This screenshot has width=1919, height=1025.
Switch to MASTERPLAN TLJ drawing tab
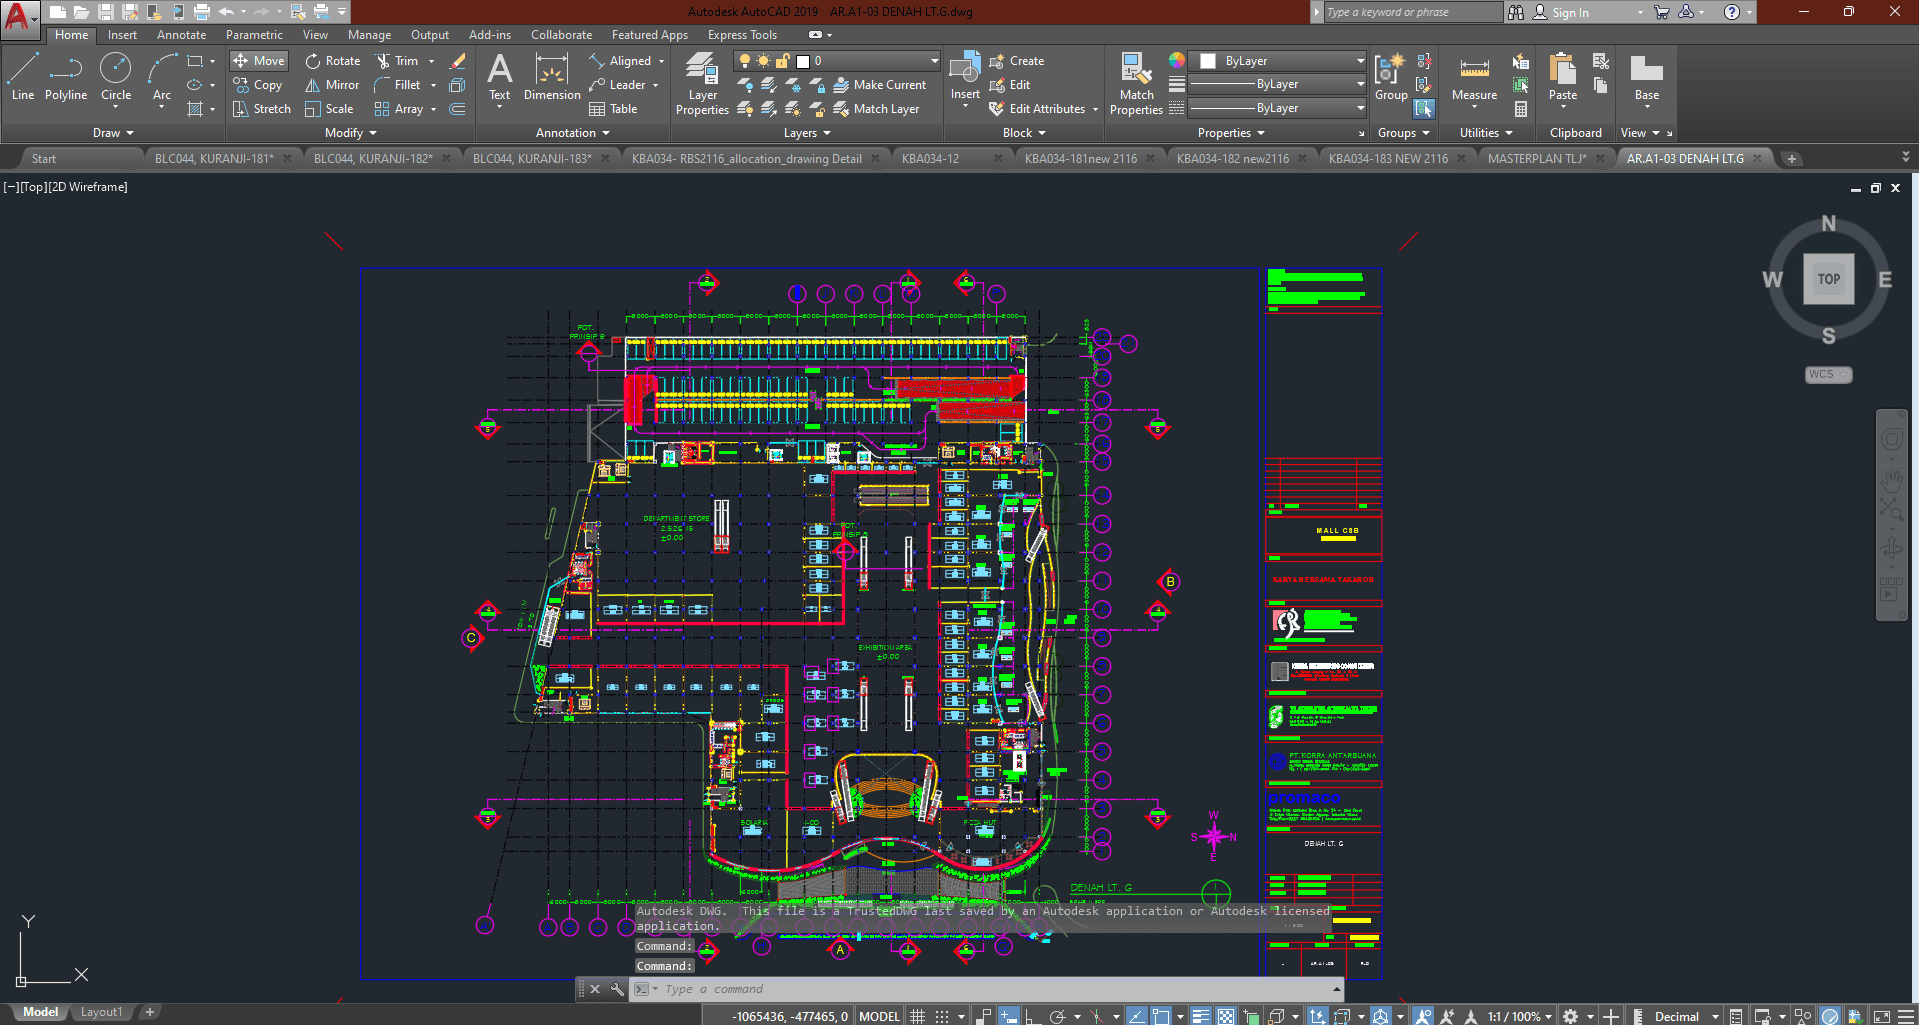click(1536, 158)
